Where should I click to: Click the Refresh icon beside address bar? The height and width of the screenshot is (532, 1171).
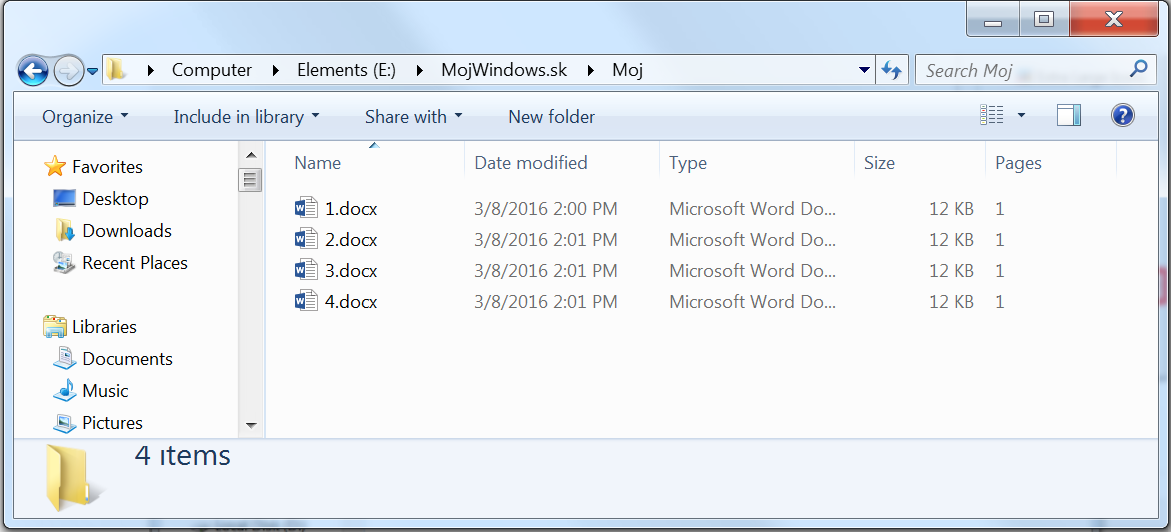point(891,71)
